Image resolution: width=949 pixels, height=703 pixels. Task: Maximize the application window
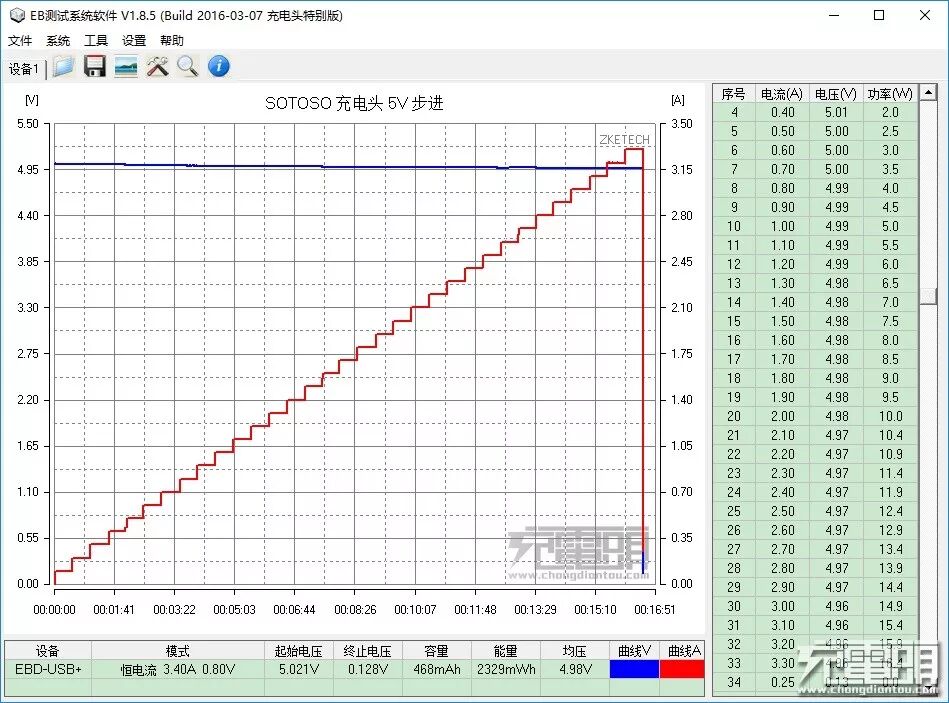click(879, 15)
